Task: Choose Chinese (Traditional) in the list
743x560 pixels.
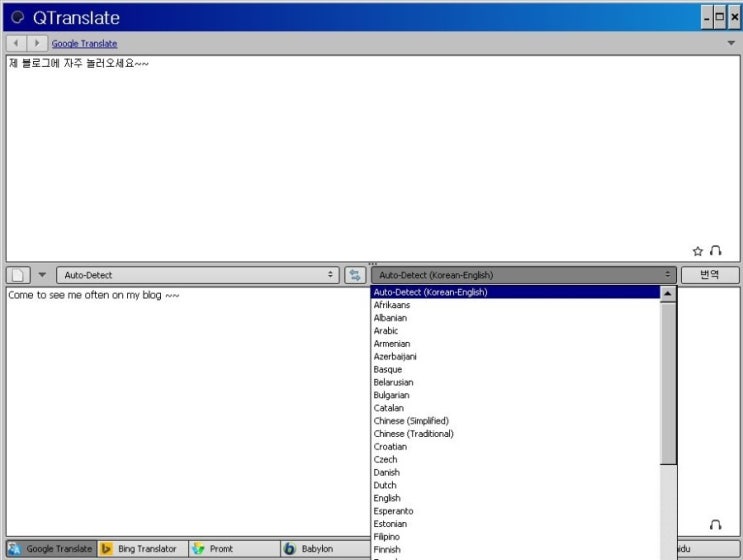Action: tap(515, 434)
